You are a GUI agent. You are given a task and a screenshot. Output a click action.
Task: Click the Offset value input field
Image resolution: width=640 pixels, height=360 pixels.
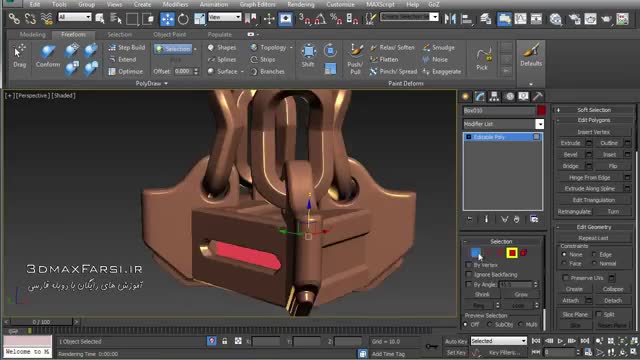coord(183,71)
